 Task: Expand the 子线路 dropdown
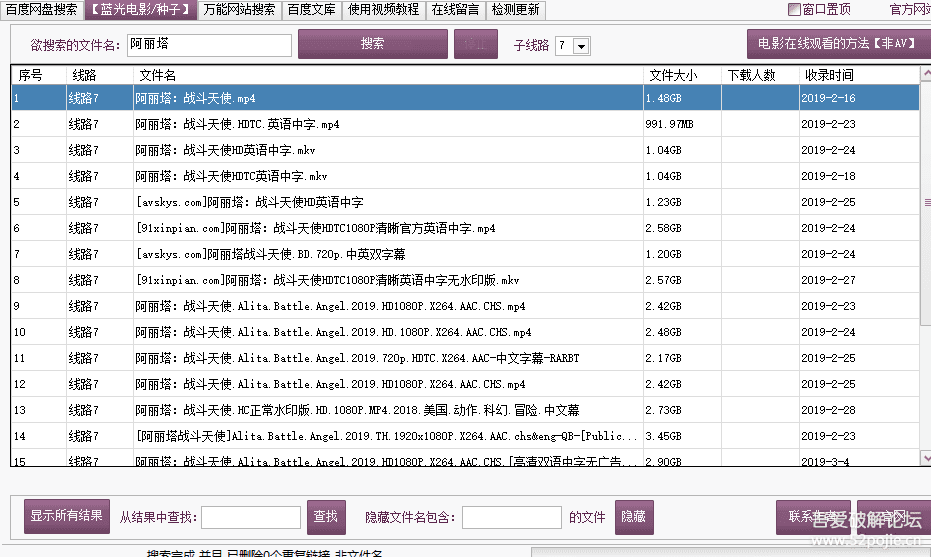581,46
